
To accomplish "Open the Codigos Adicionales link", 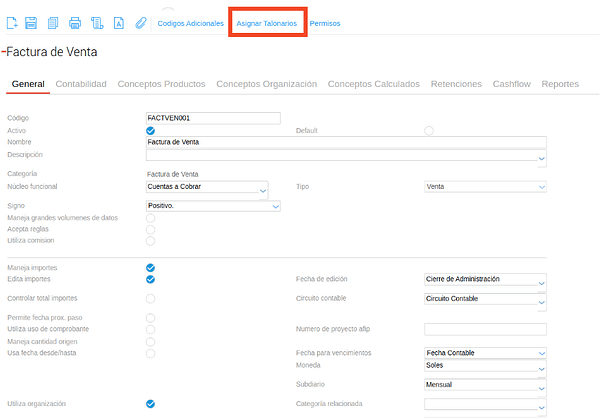I will pos(191,23).
